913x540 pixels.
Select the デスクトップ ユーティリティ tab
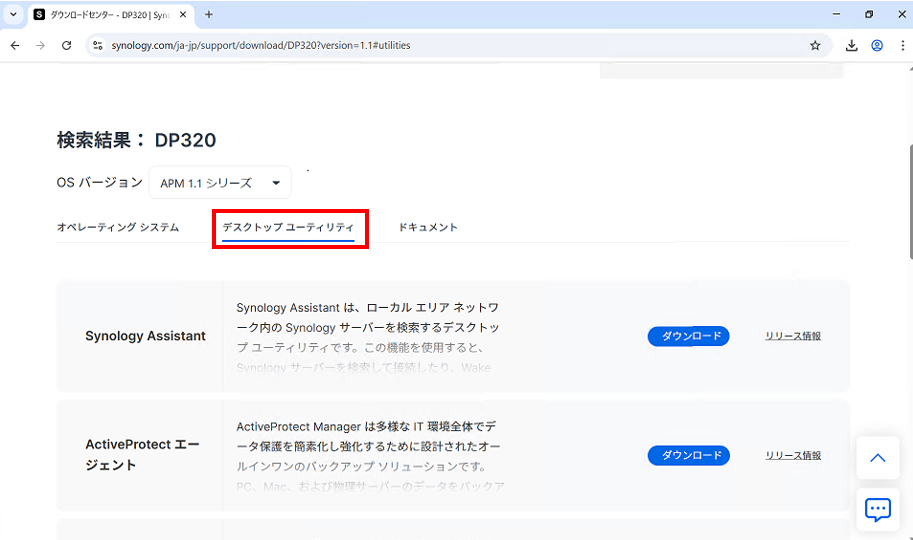click(x=288, y=228)
